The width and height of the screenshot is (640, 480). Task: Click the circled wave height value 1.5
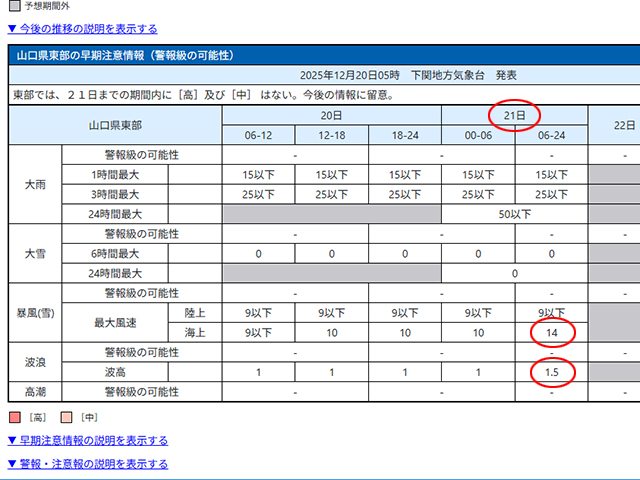pyautogui.click(x=551, y=372)
